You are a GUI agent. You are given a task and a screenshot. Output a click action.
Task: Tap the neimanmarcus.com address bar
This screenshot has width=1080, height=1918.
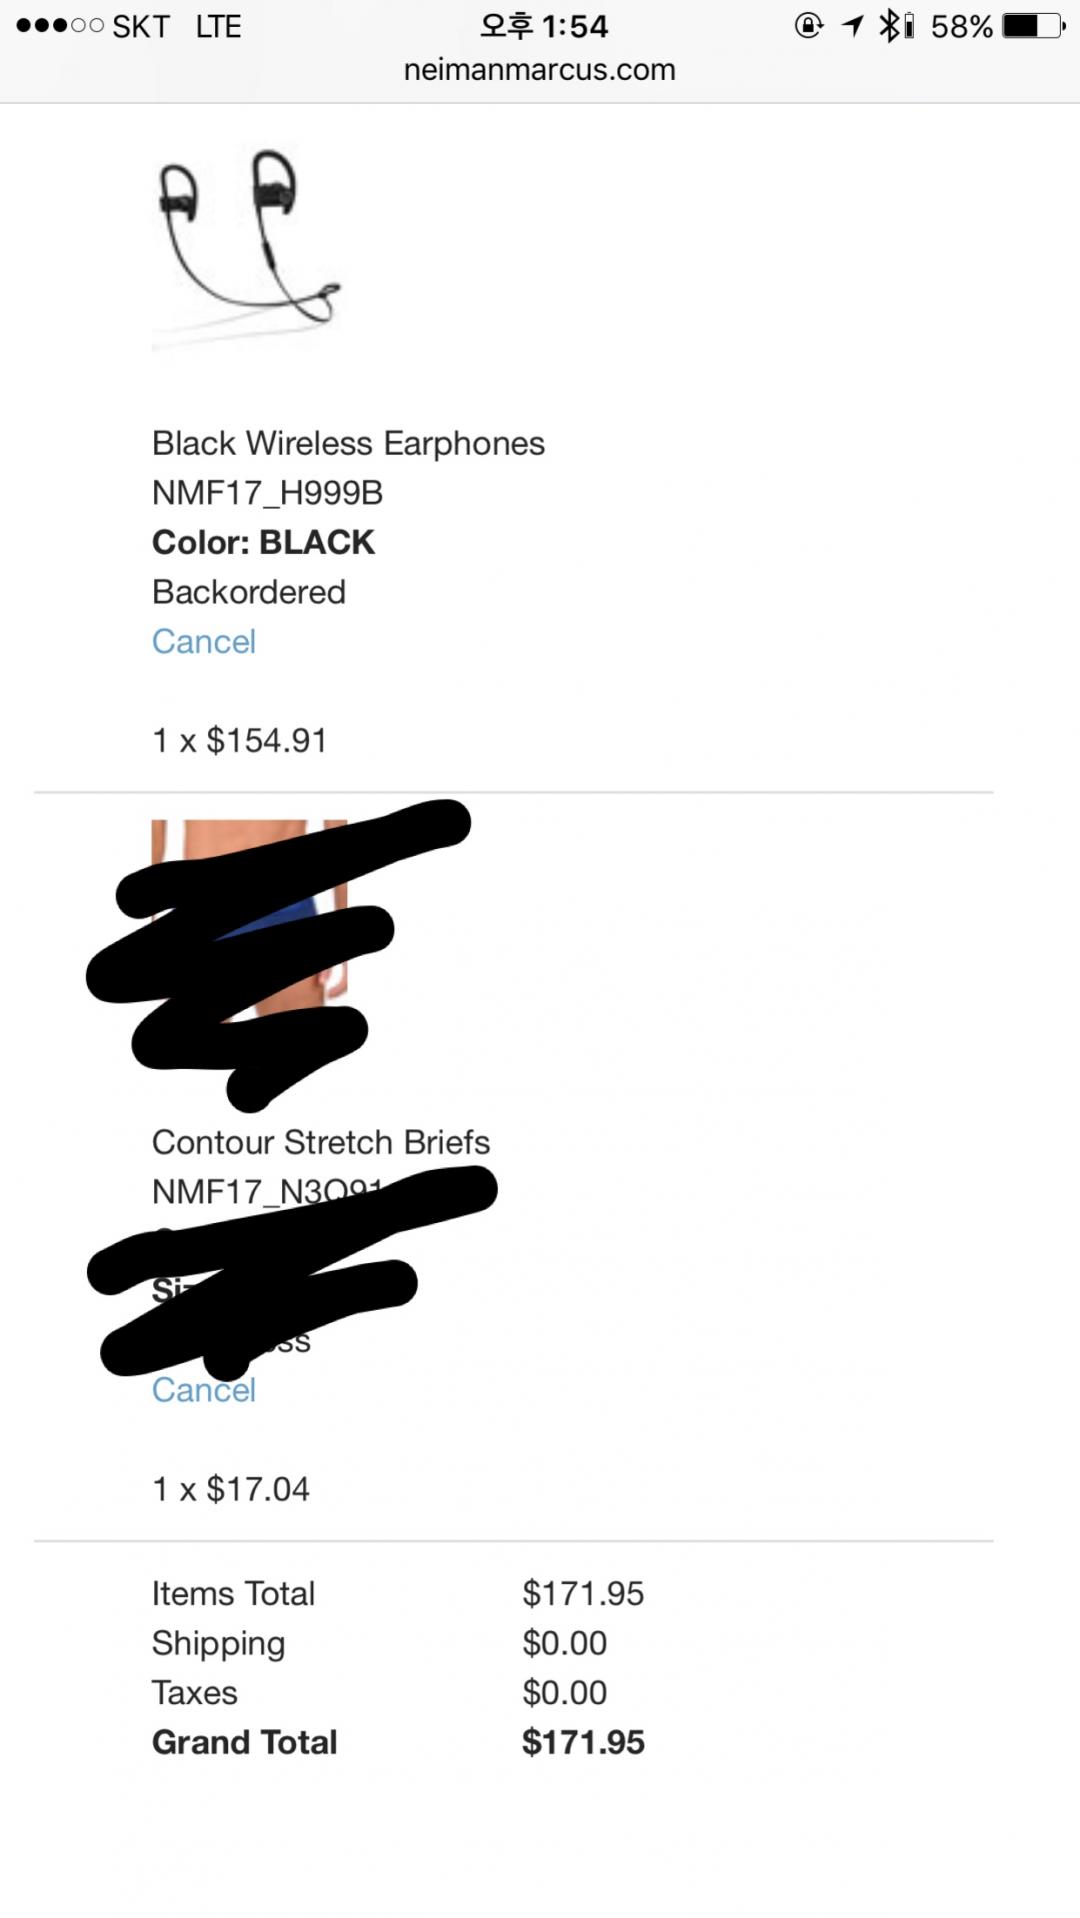click(x=540, y=70)
